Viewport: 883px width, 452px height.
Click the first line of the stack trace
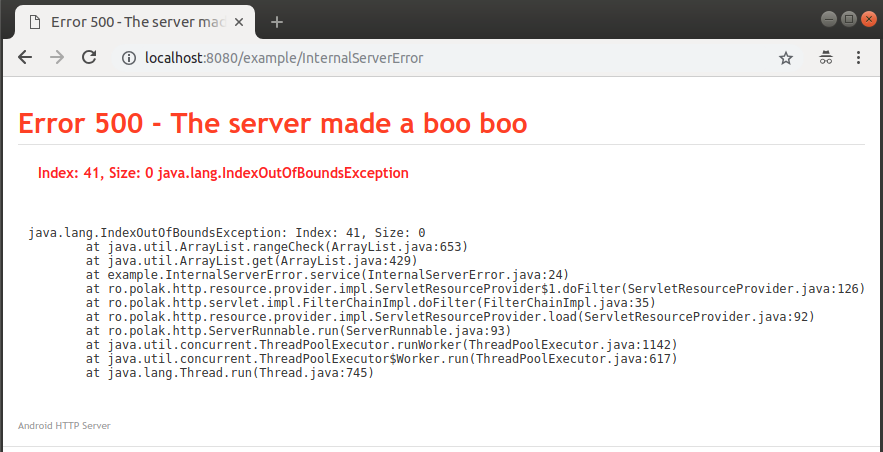227,232
